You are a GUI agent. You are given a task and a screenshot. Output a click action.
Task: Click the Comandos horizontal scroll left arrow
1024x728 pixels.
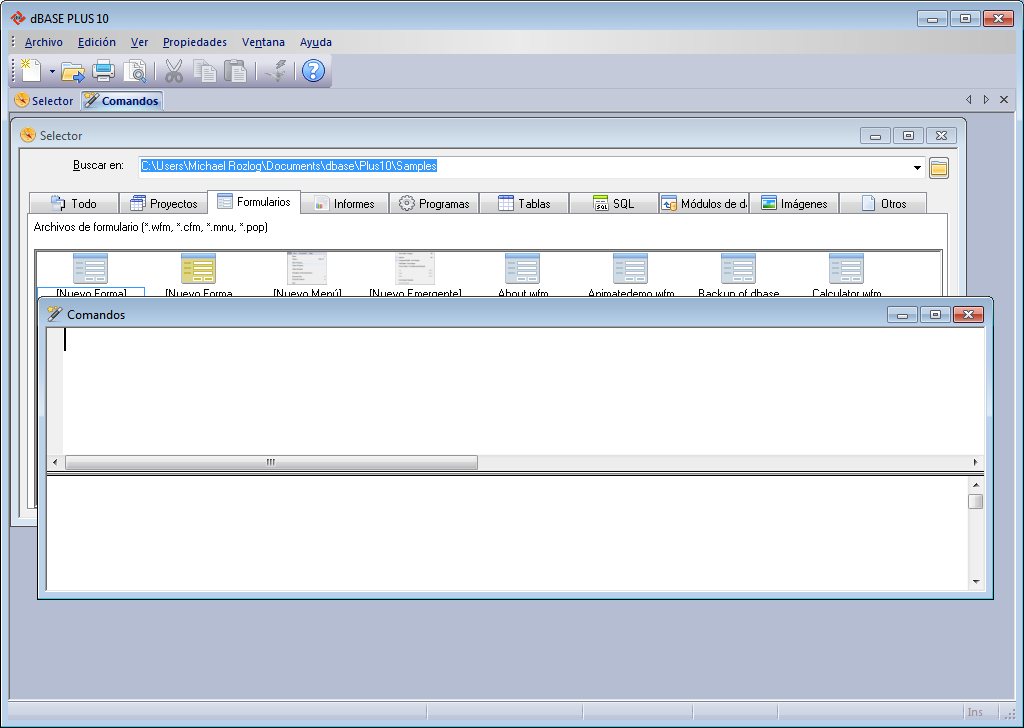click(55, 462)
